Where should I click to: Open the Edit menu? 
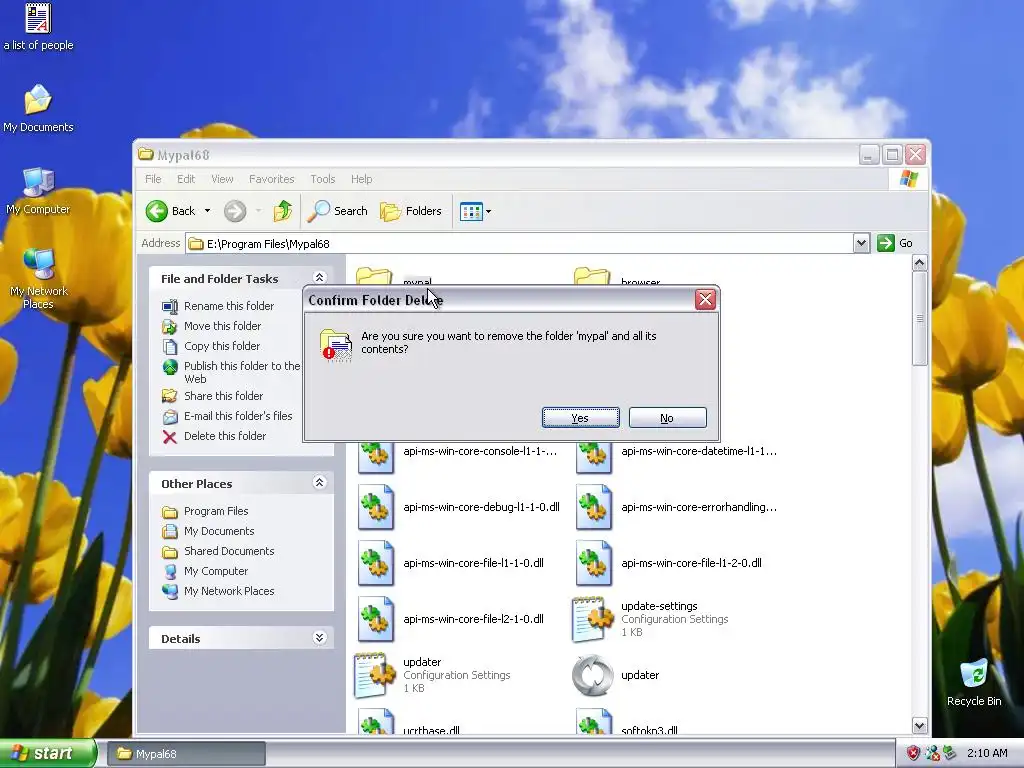coord(186,179)
